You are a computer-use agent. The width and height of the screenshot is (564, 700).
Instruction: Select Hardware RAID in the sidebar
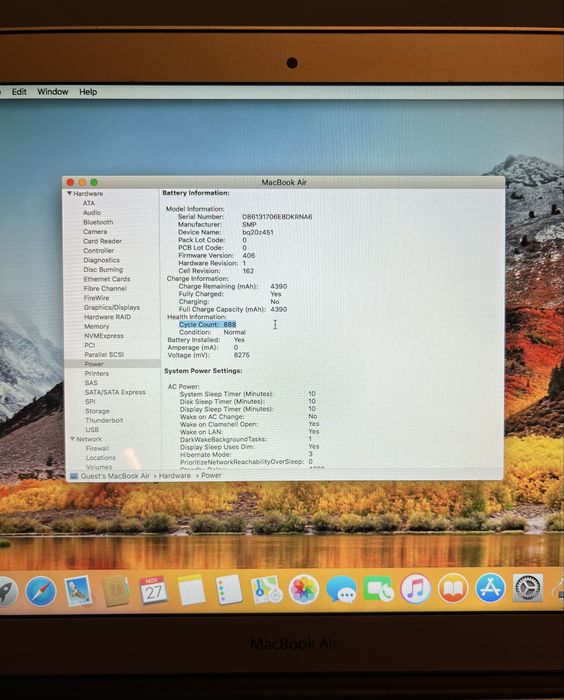point(108,317)
